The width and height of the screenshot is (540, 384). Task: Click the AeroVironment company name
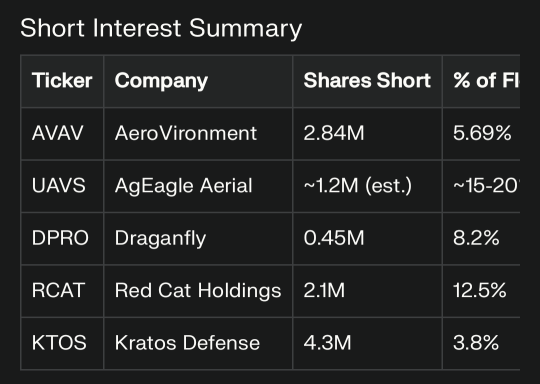coord(186,133)
